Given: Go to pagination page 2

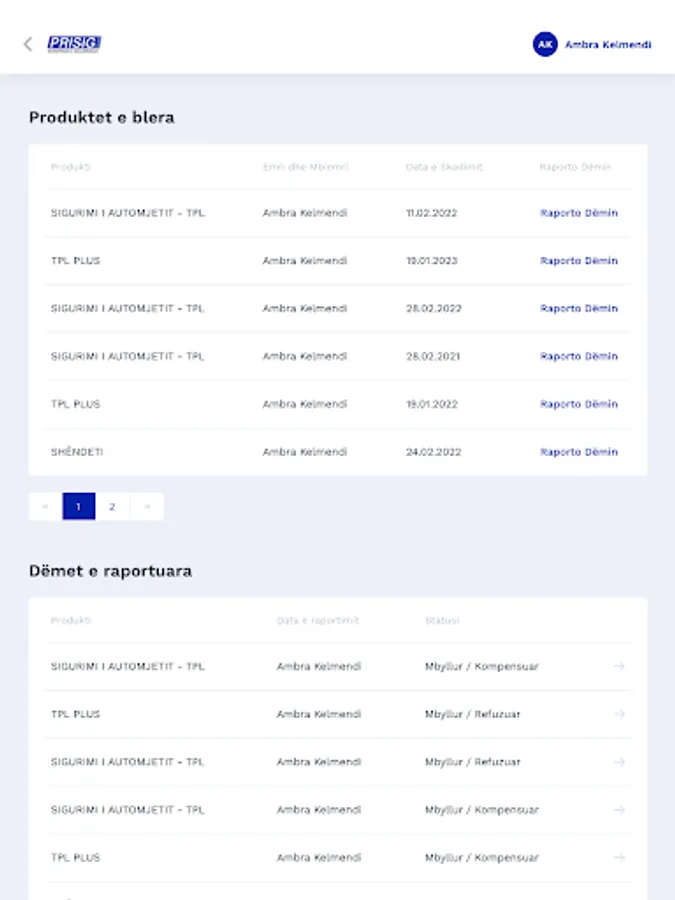Looking at the screenshot, I should coord(112,507).
